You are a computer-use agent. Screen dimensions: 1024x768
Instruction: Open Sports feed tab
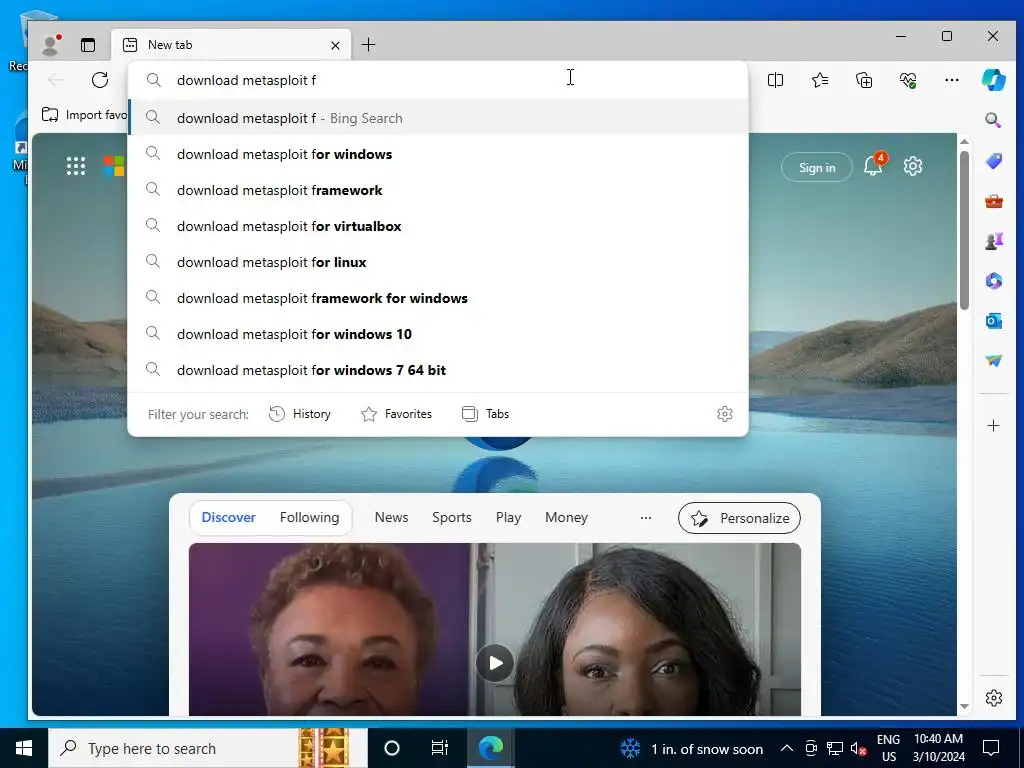pos(451,517)
